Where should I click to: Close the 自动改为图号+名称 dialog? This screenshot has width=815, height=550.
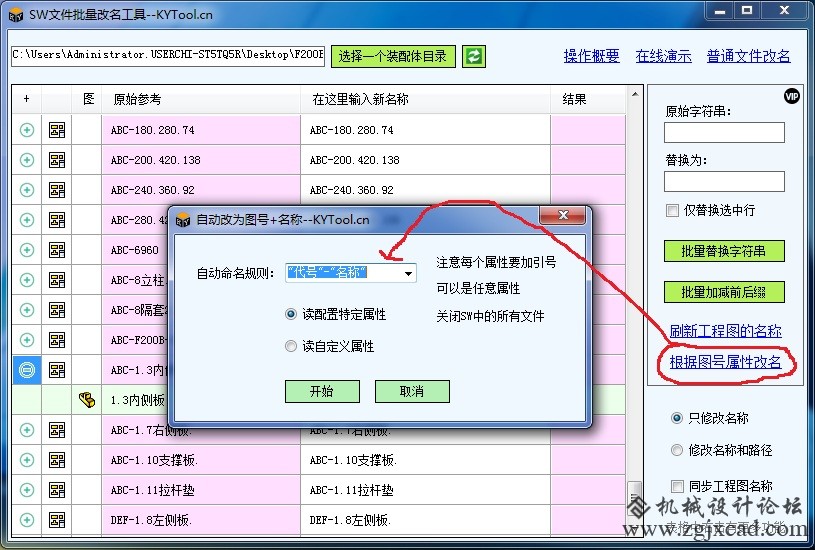click(563, 215)
